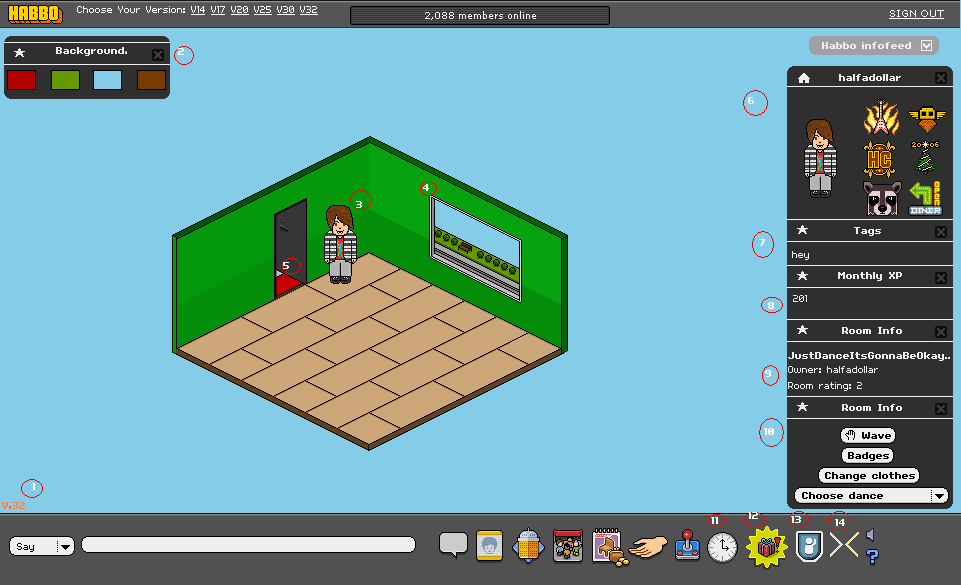Image resolution: width=961 pixels, height=585 pixels.
Task: Click the crossed sticks icon
Action: pos(844,545)
